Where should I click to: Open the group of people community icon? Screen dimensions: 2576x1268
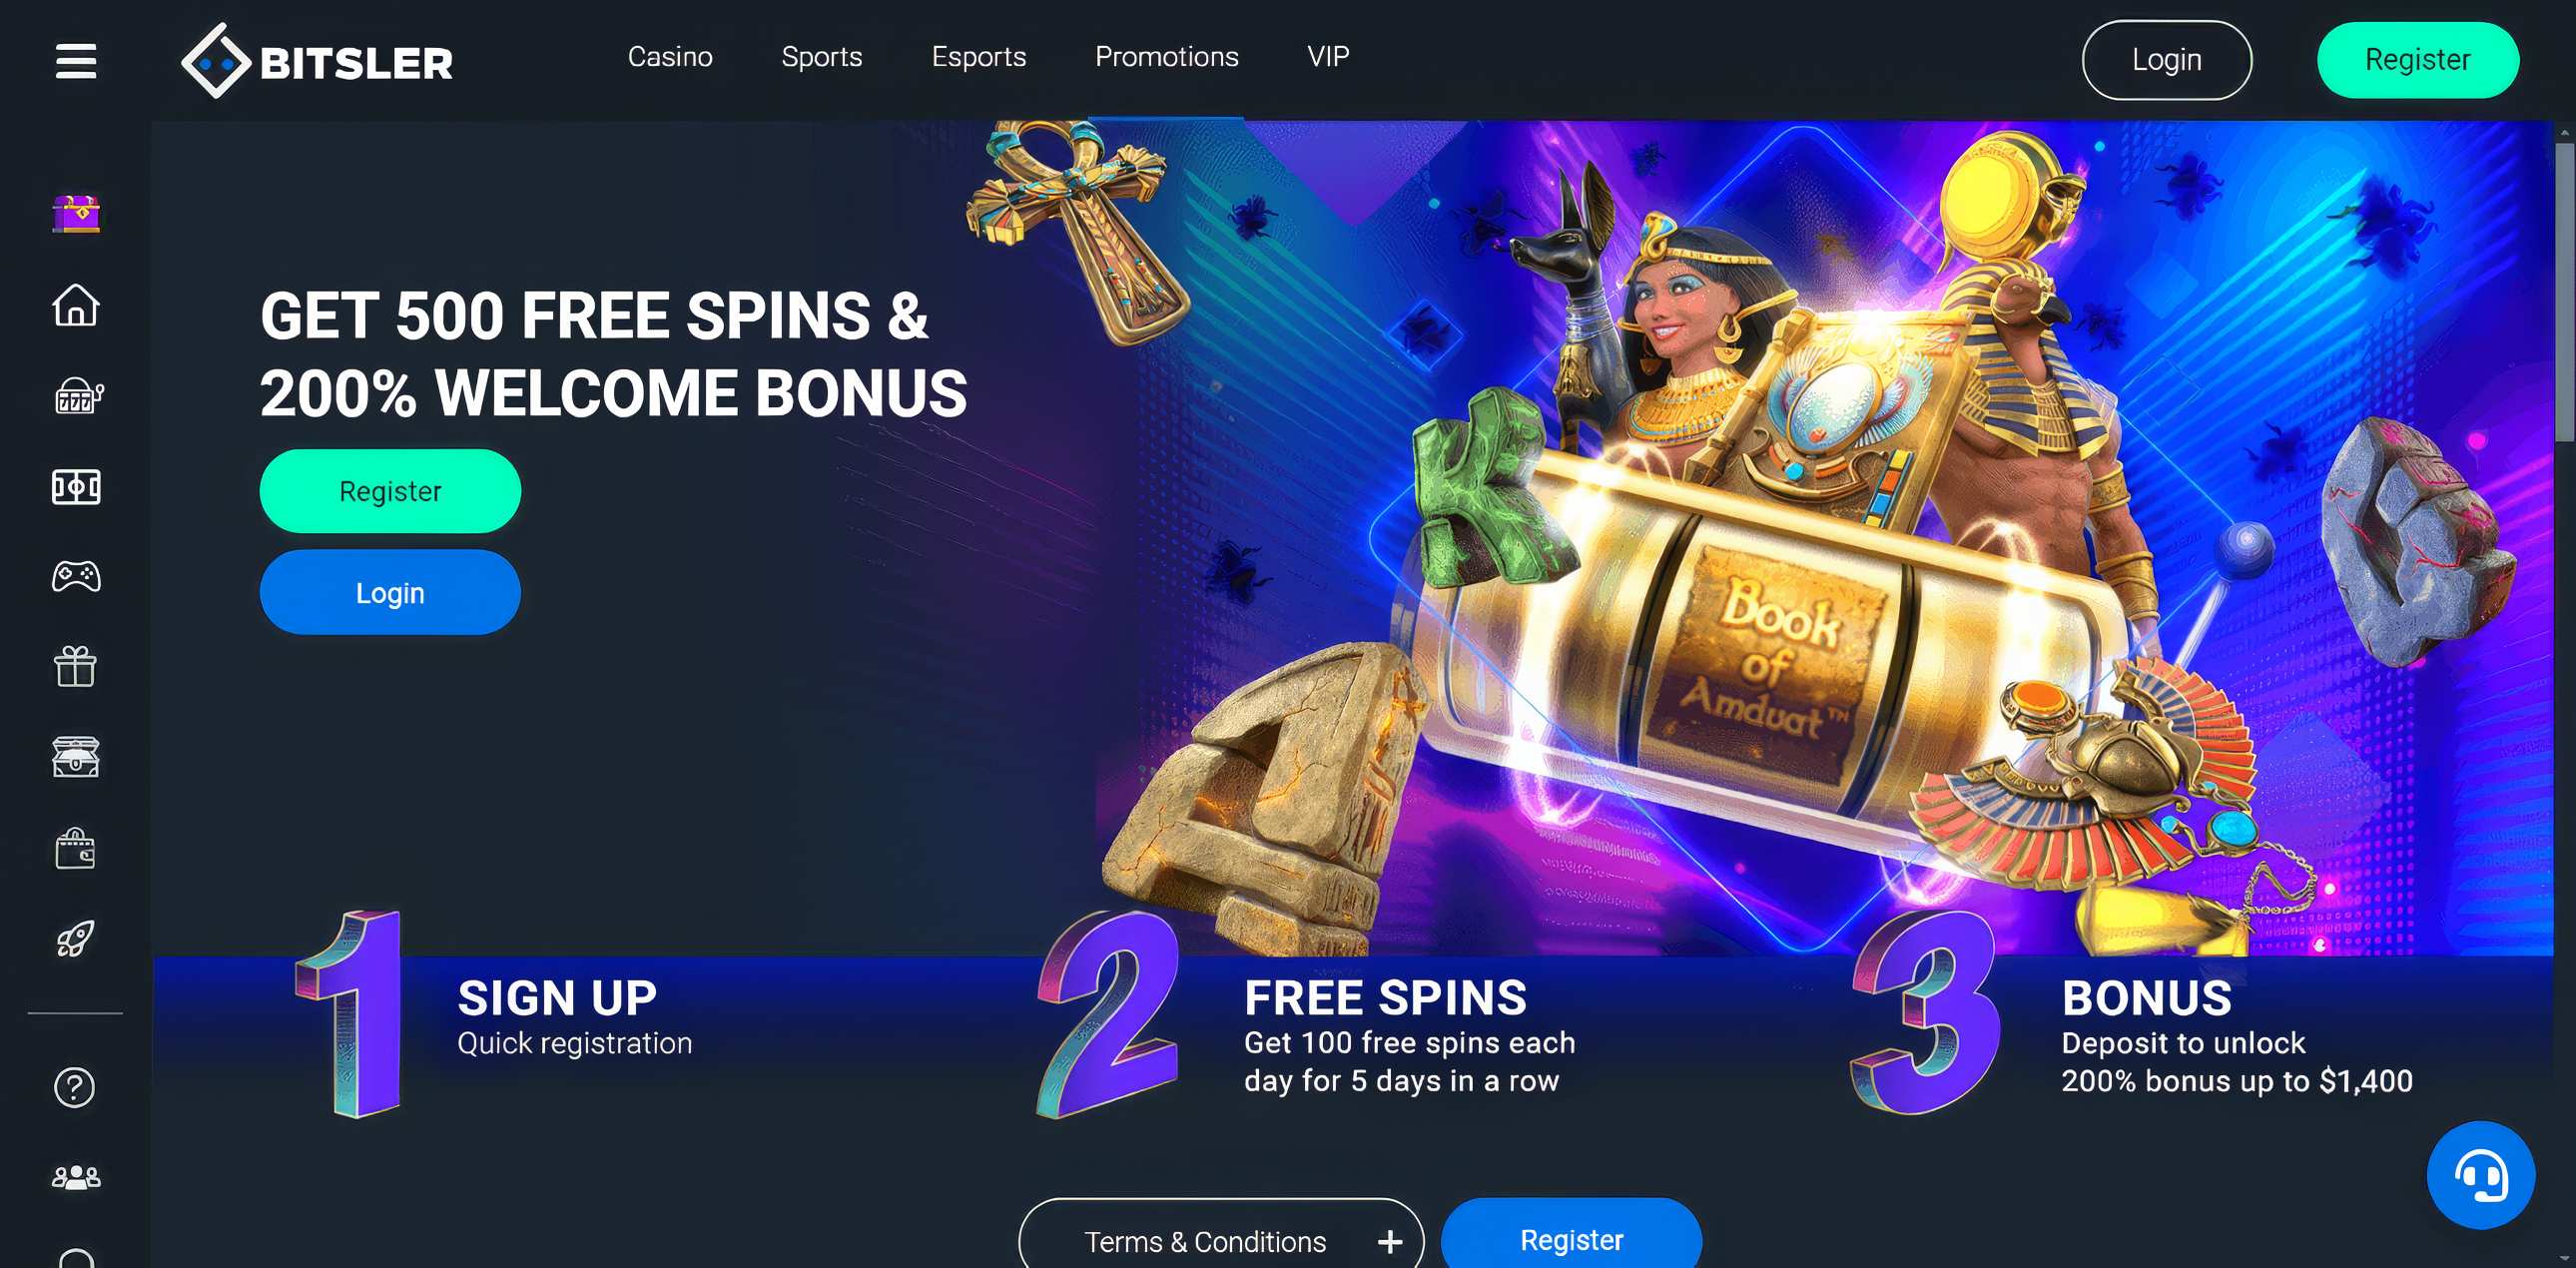pyautogui.click(x=76, y=1177)
